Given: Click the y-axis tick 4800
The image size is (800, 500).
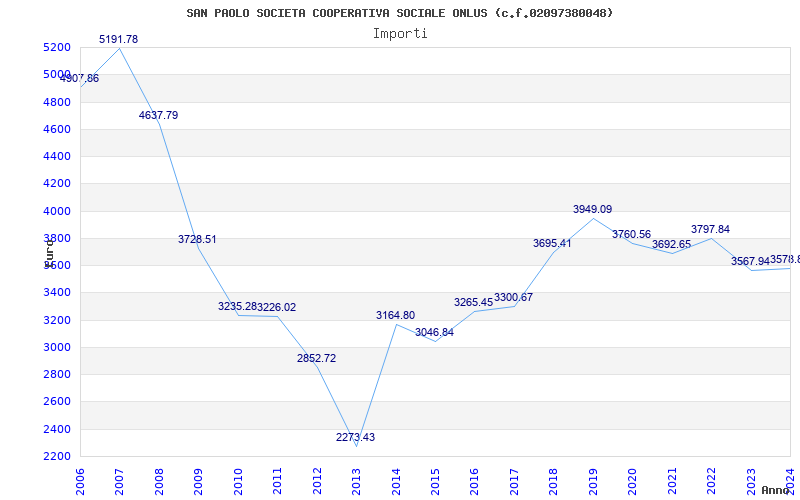Looking at the screenshot, I should click(57, 102).
